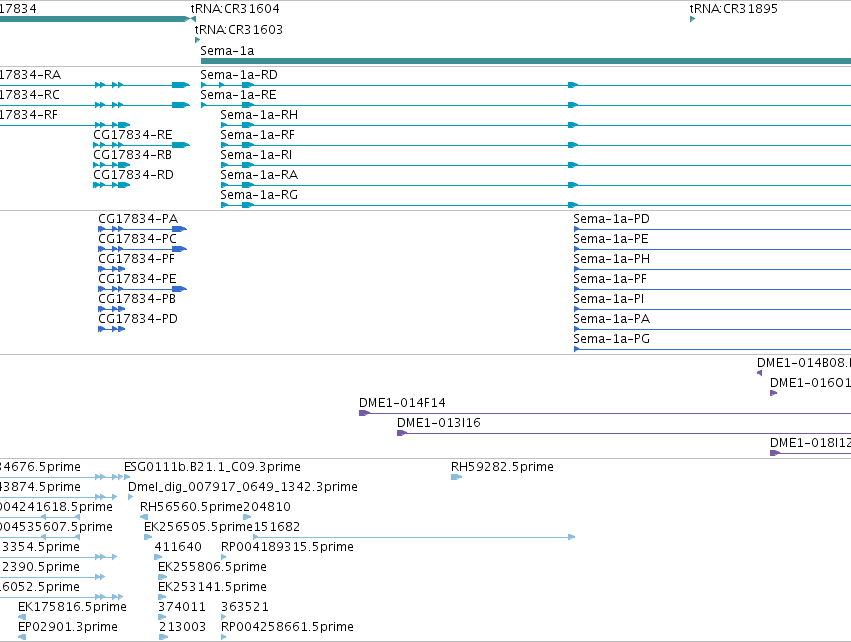Click the CG17834-RB transcript label
This screenshot has width=851, height=642.
[132, 155]
